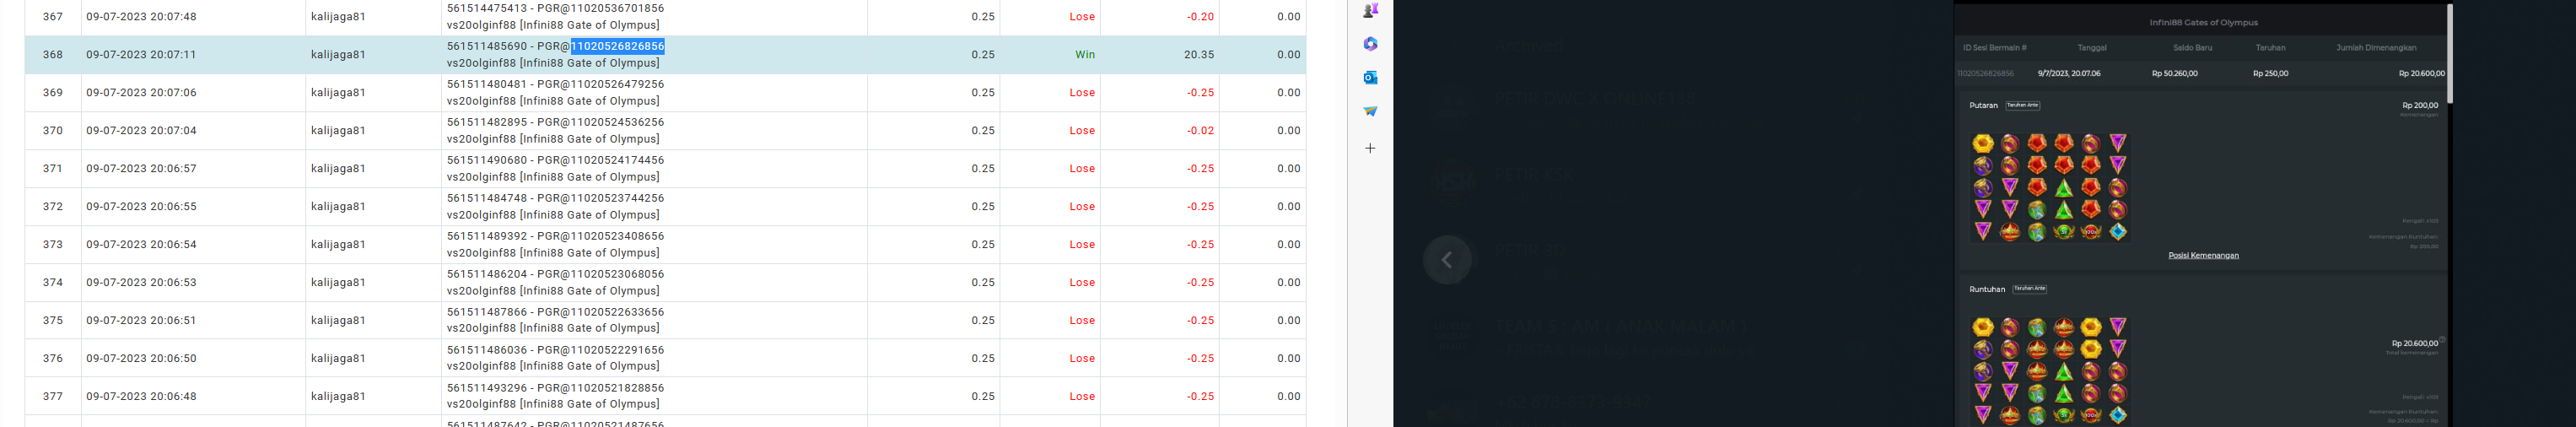Click the 0.25 bet amount in row 377

click(x=983, y=397)
